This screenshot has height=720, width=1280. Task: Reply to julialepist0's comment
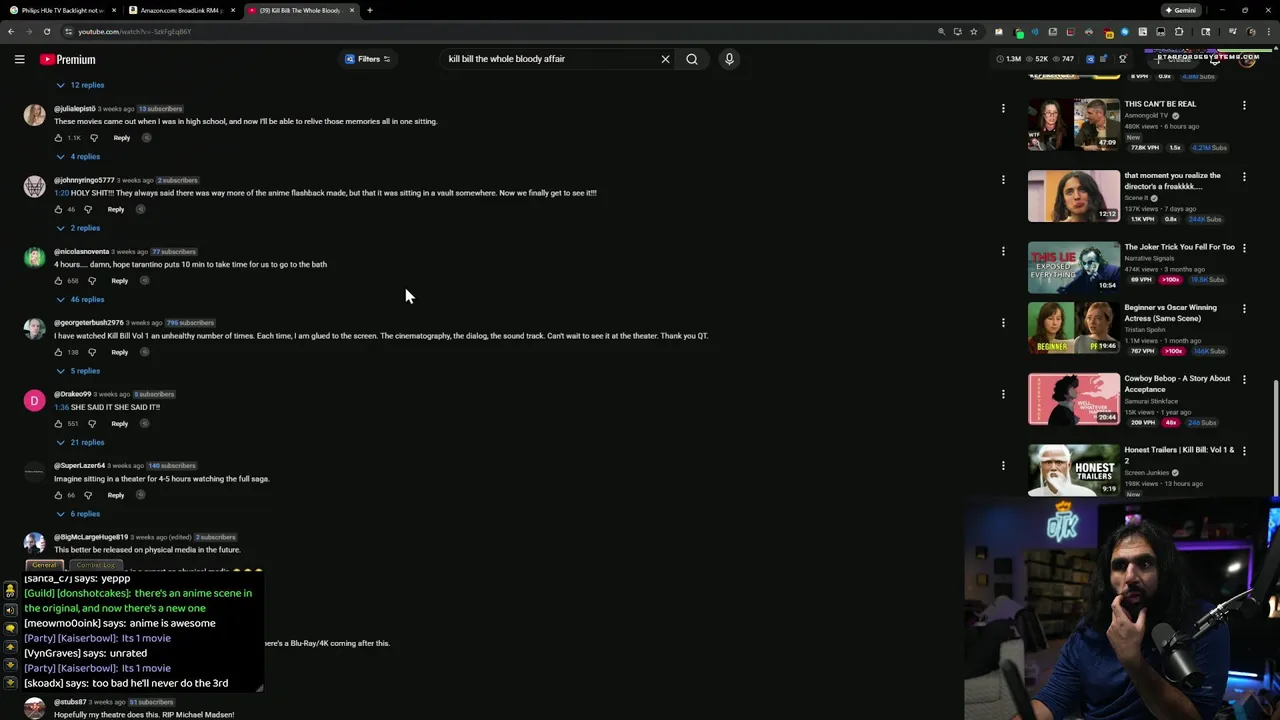click(x=122, y=138)
